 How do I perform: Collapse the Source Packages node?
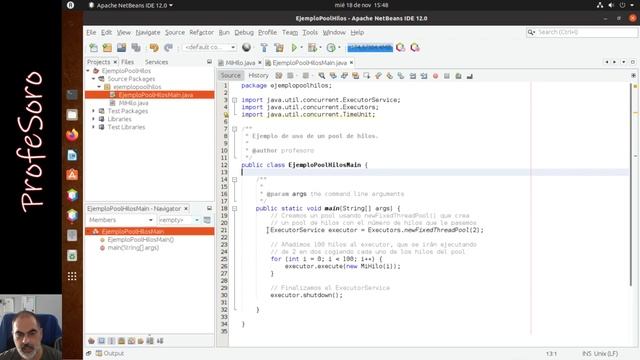(94, 79)
